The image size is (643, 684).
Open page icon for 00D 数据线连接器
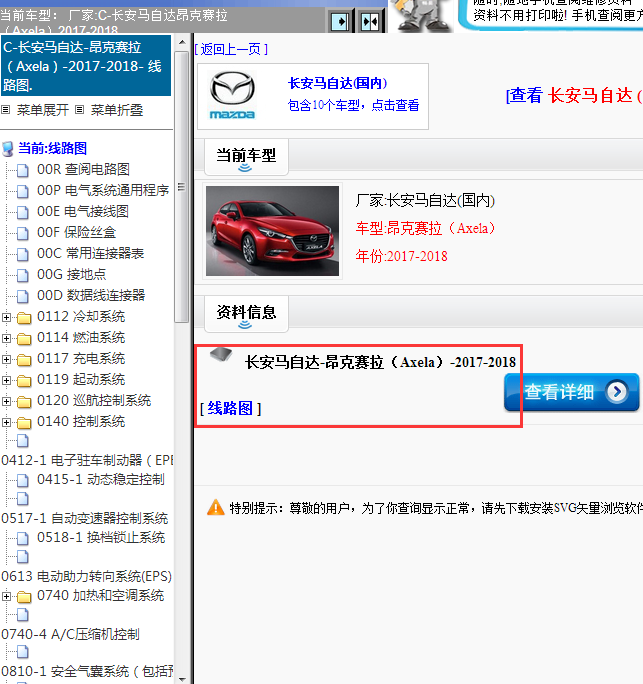[x=23, y=296]
